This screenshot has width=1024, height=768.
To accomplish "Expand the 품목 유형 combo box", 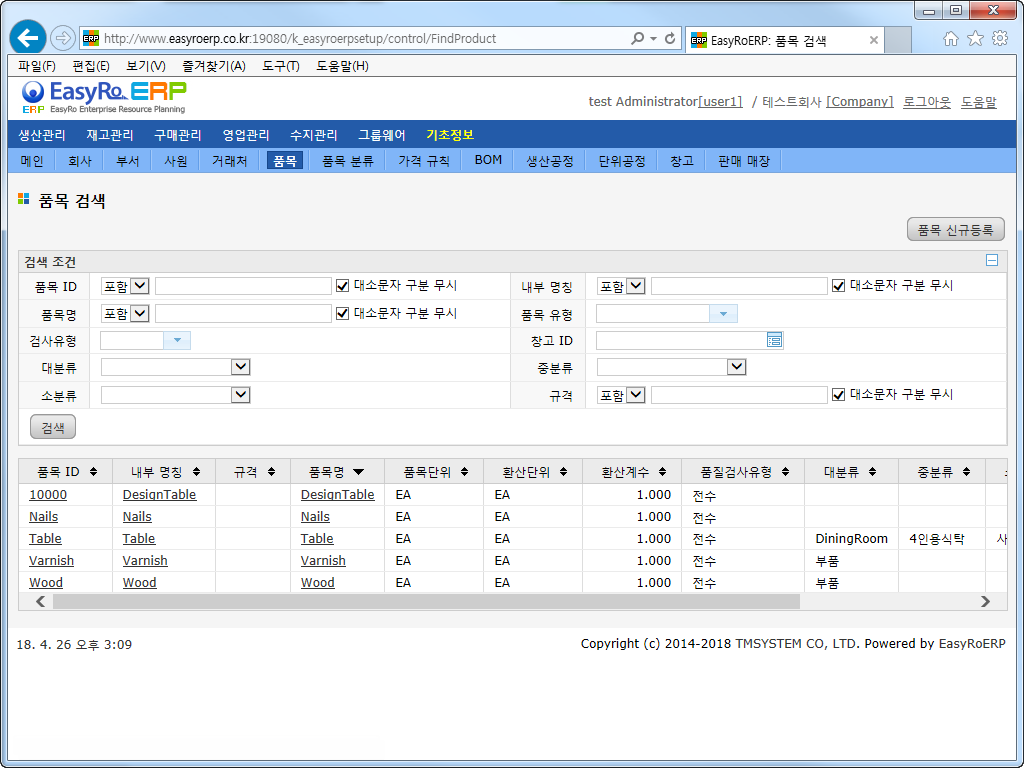I will (723, 314).
